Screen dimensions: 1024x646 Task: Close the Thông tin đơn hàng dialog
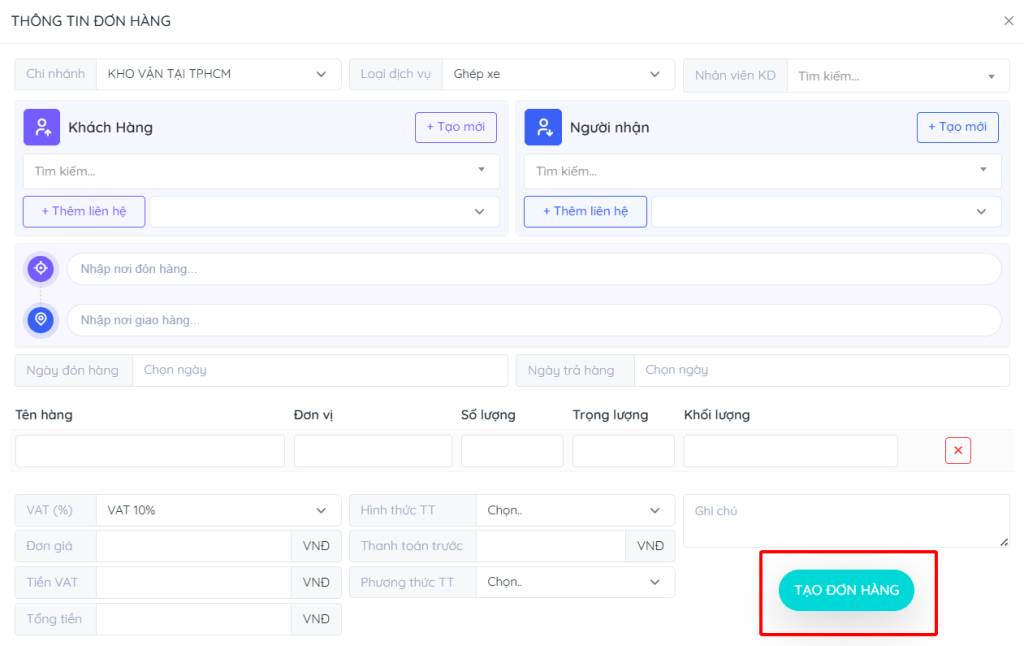1008,21
